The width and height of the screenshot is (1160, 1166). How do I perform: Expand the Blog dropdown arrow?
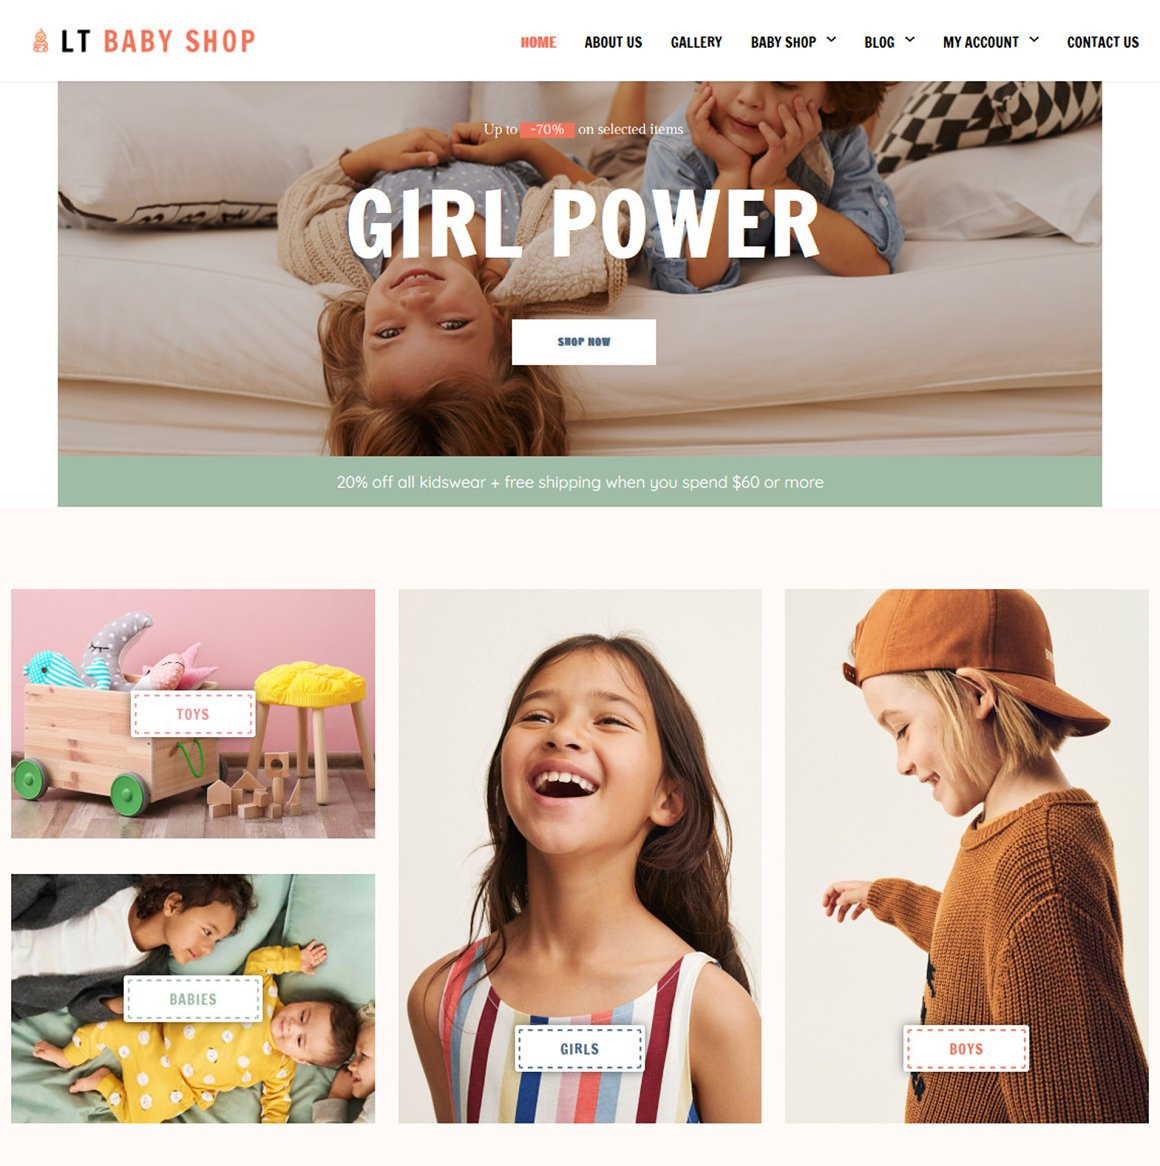(909, 40)
